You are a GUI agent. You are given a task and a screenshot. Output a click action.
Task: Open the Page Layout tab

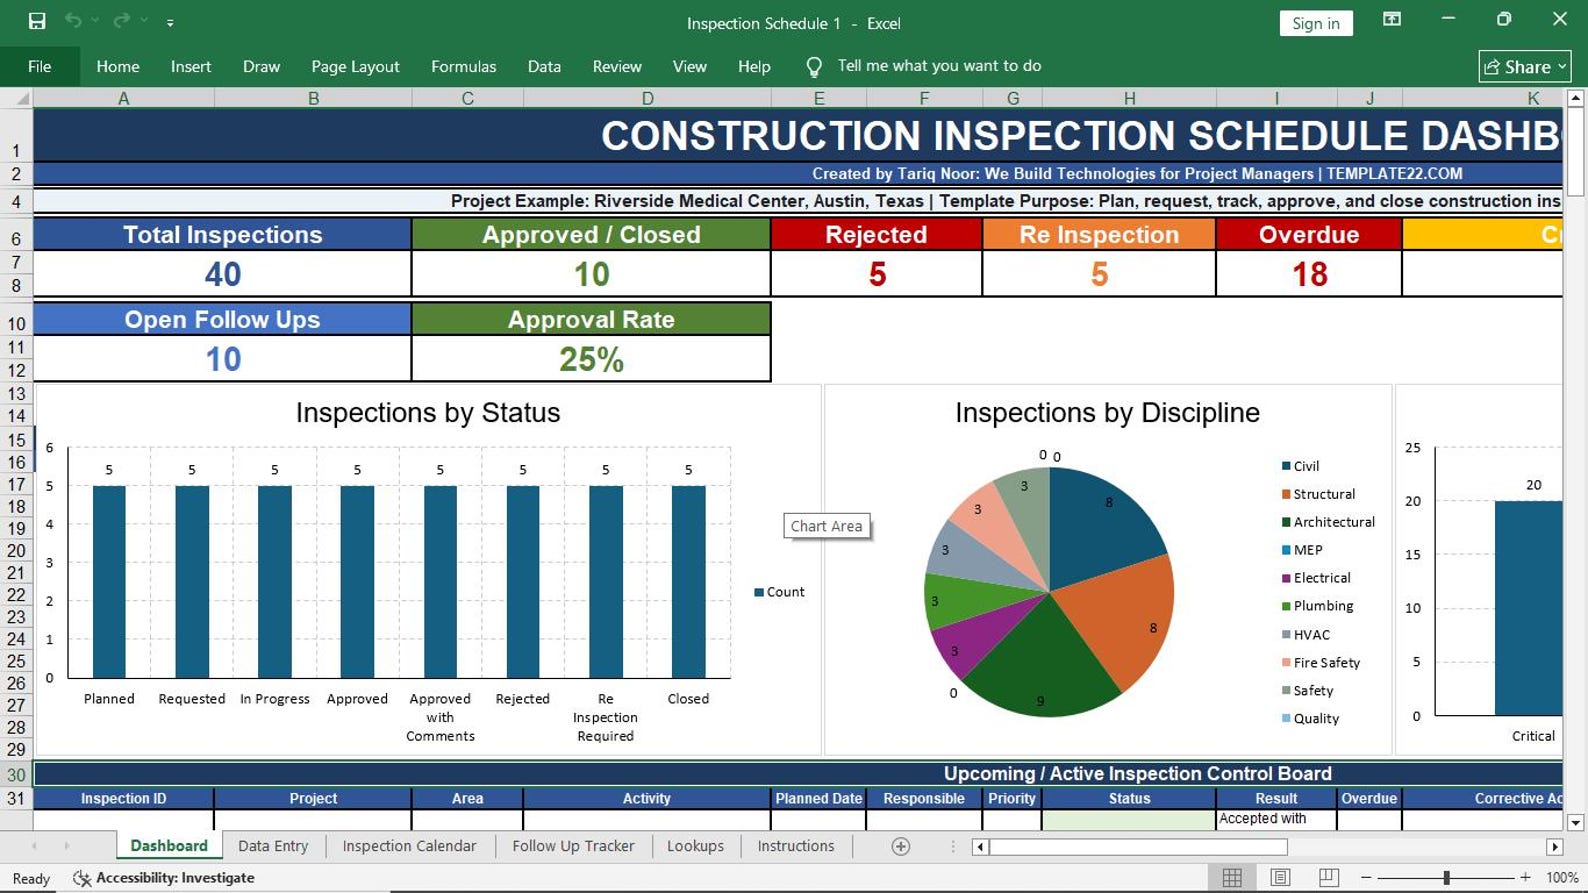tap(355, 66)
